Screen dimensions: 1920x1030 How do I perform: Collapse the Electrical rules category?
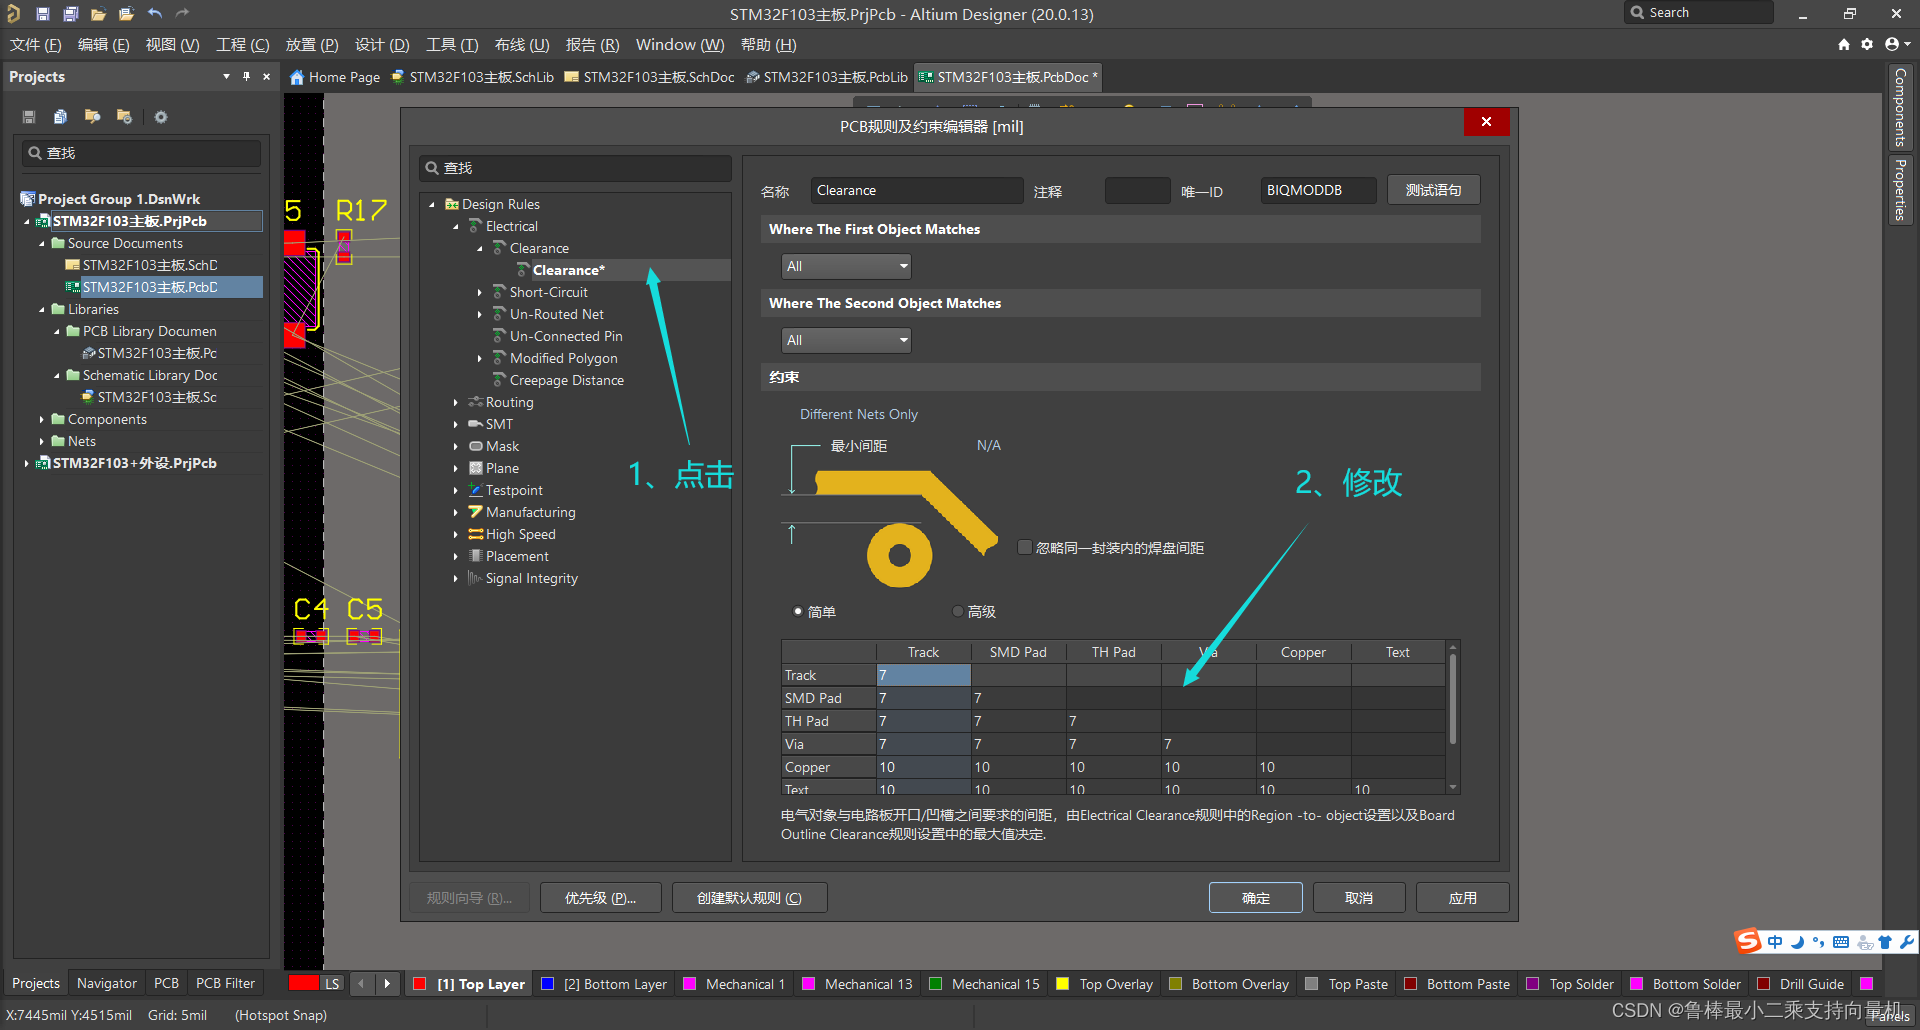point(456,226)
